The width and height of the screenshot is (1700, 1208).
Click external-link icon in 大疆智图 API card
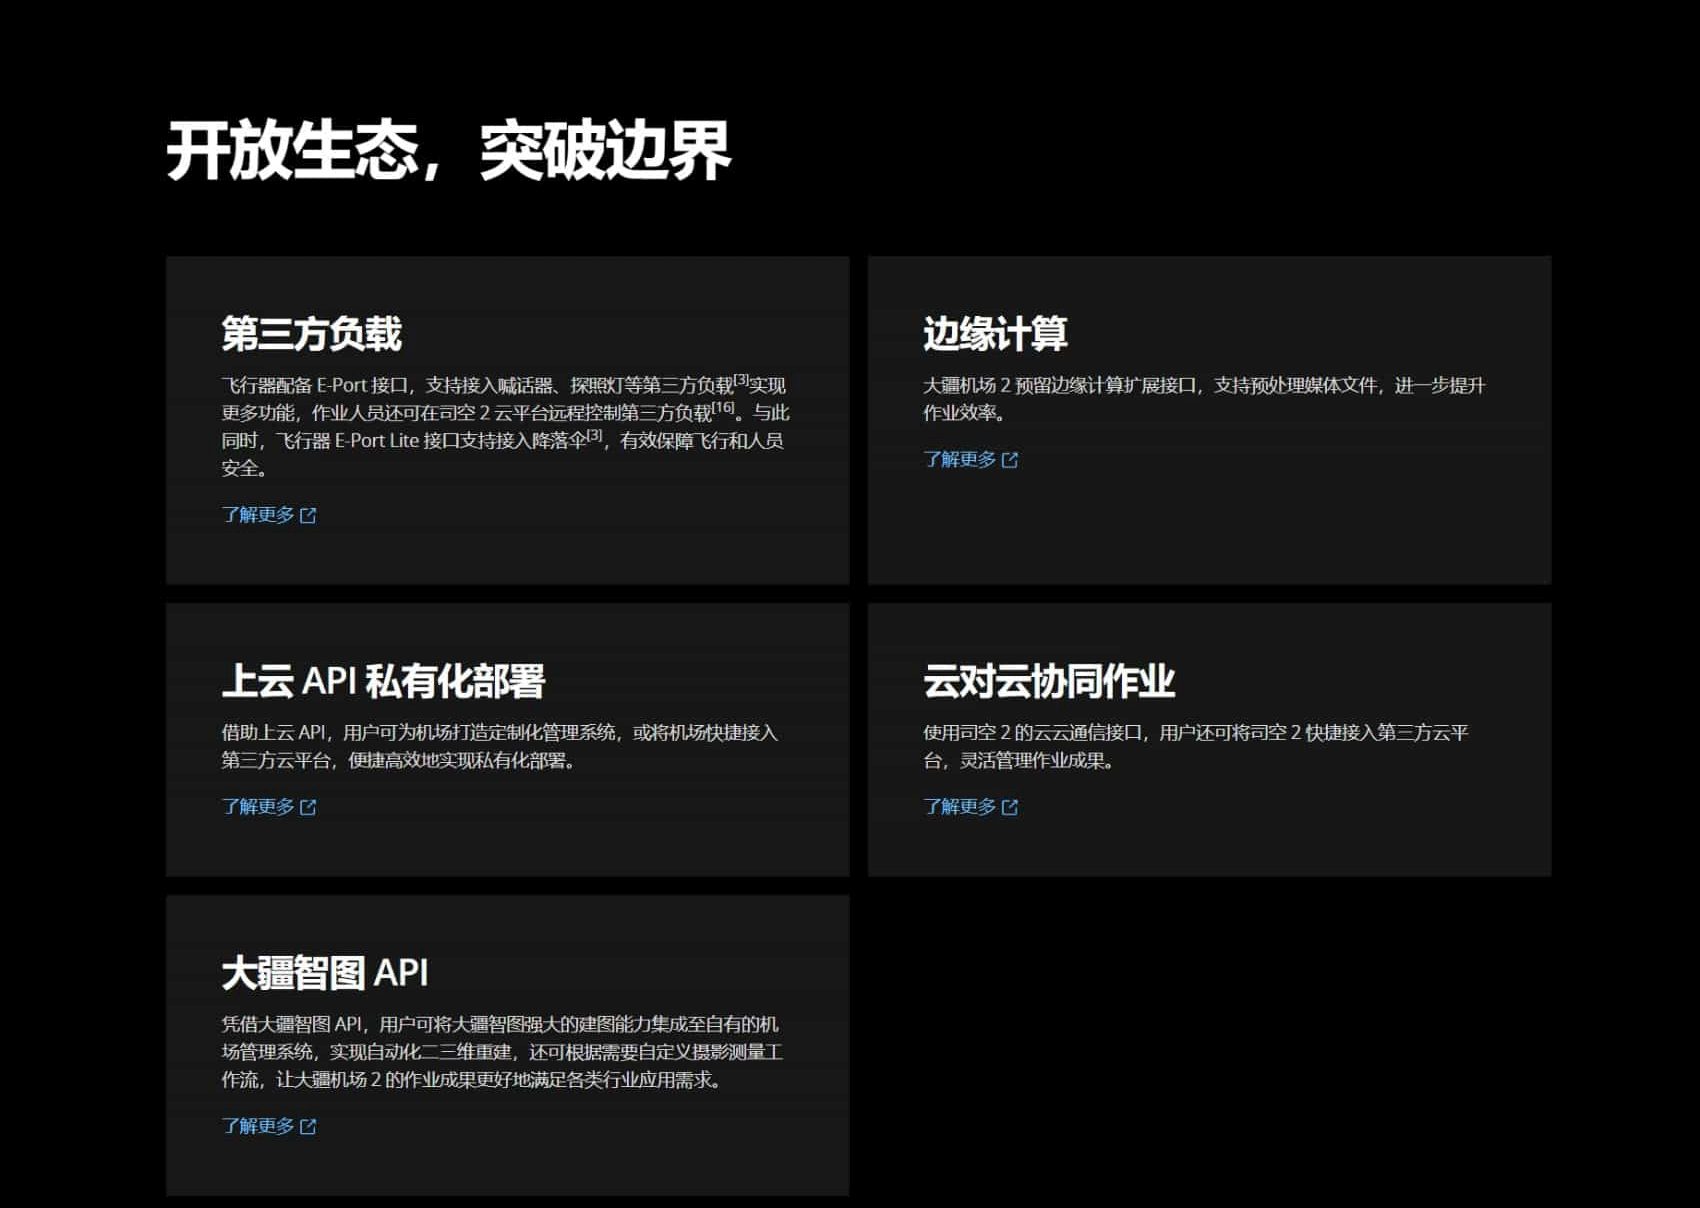(x=308, y=1127)
